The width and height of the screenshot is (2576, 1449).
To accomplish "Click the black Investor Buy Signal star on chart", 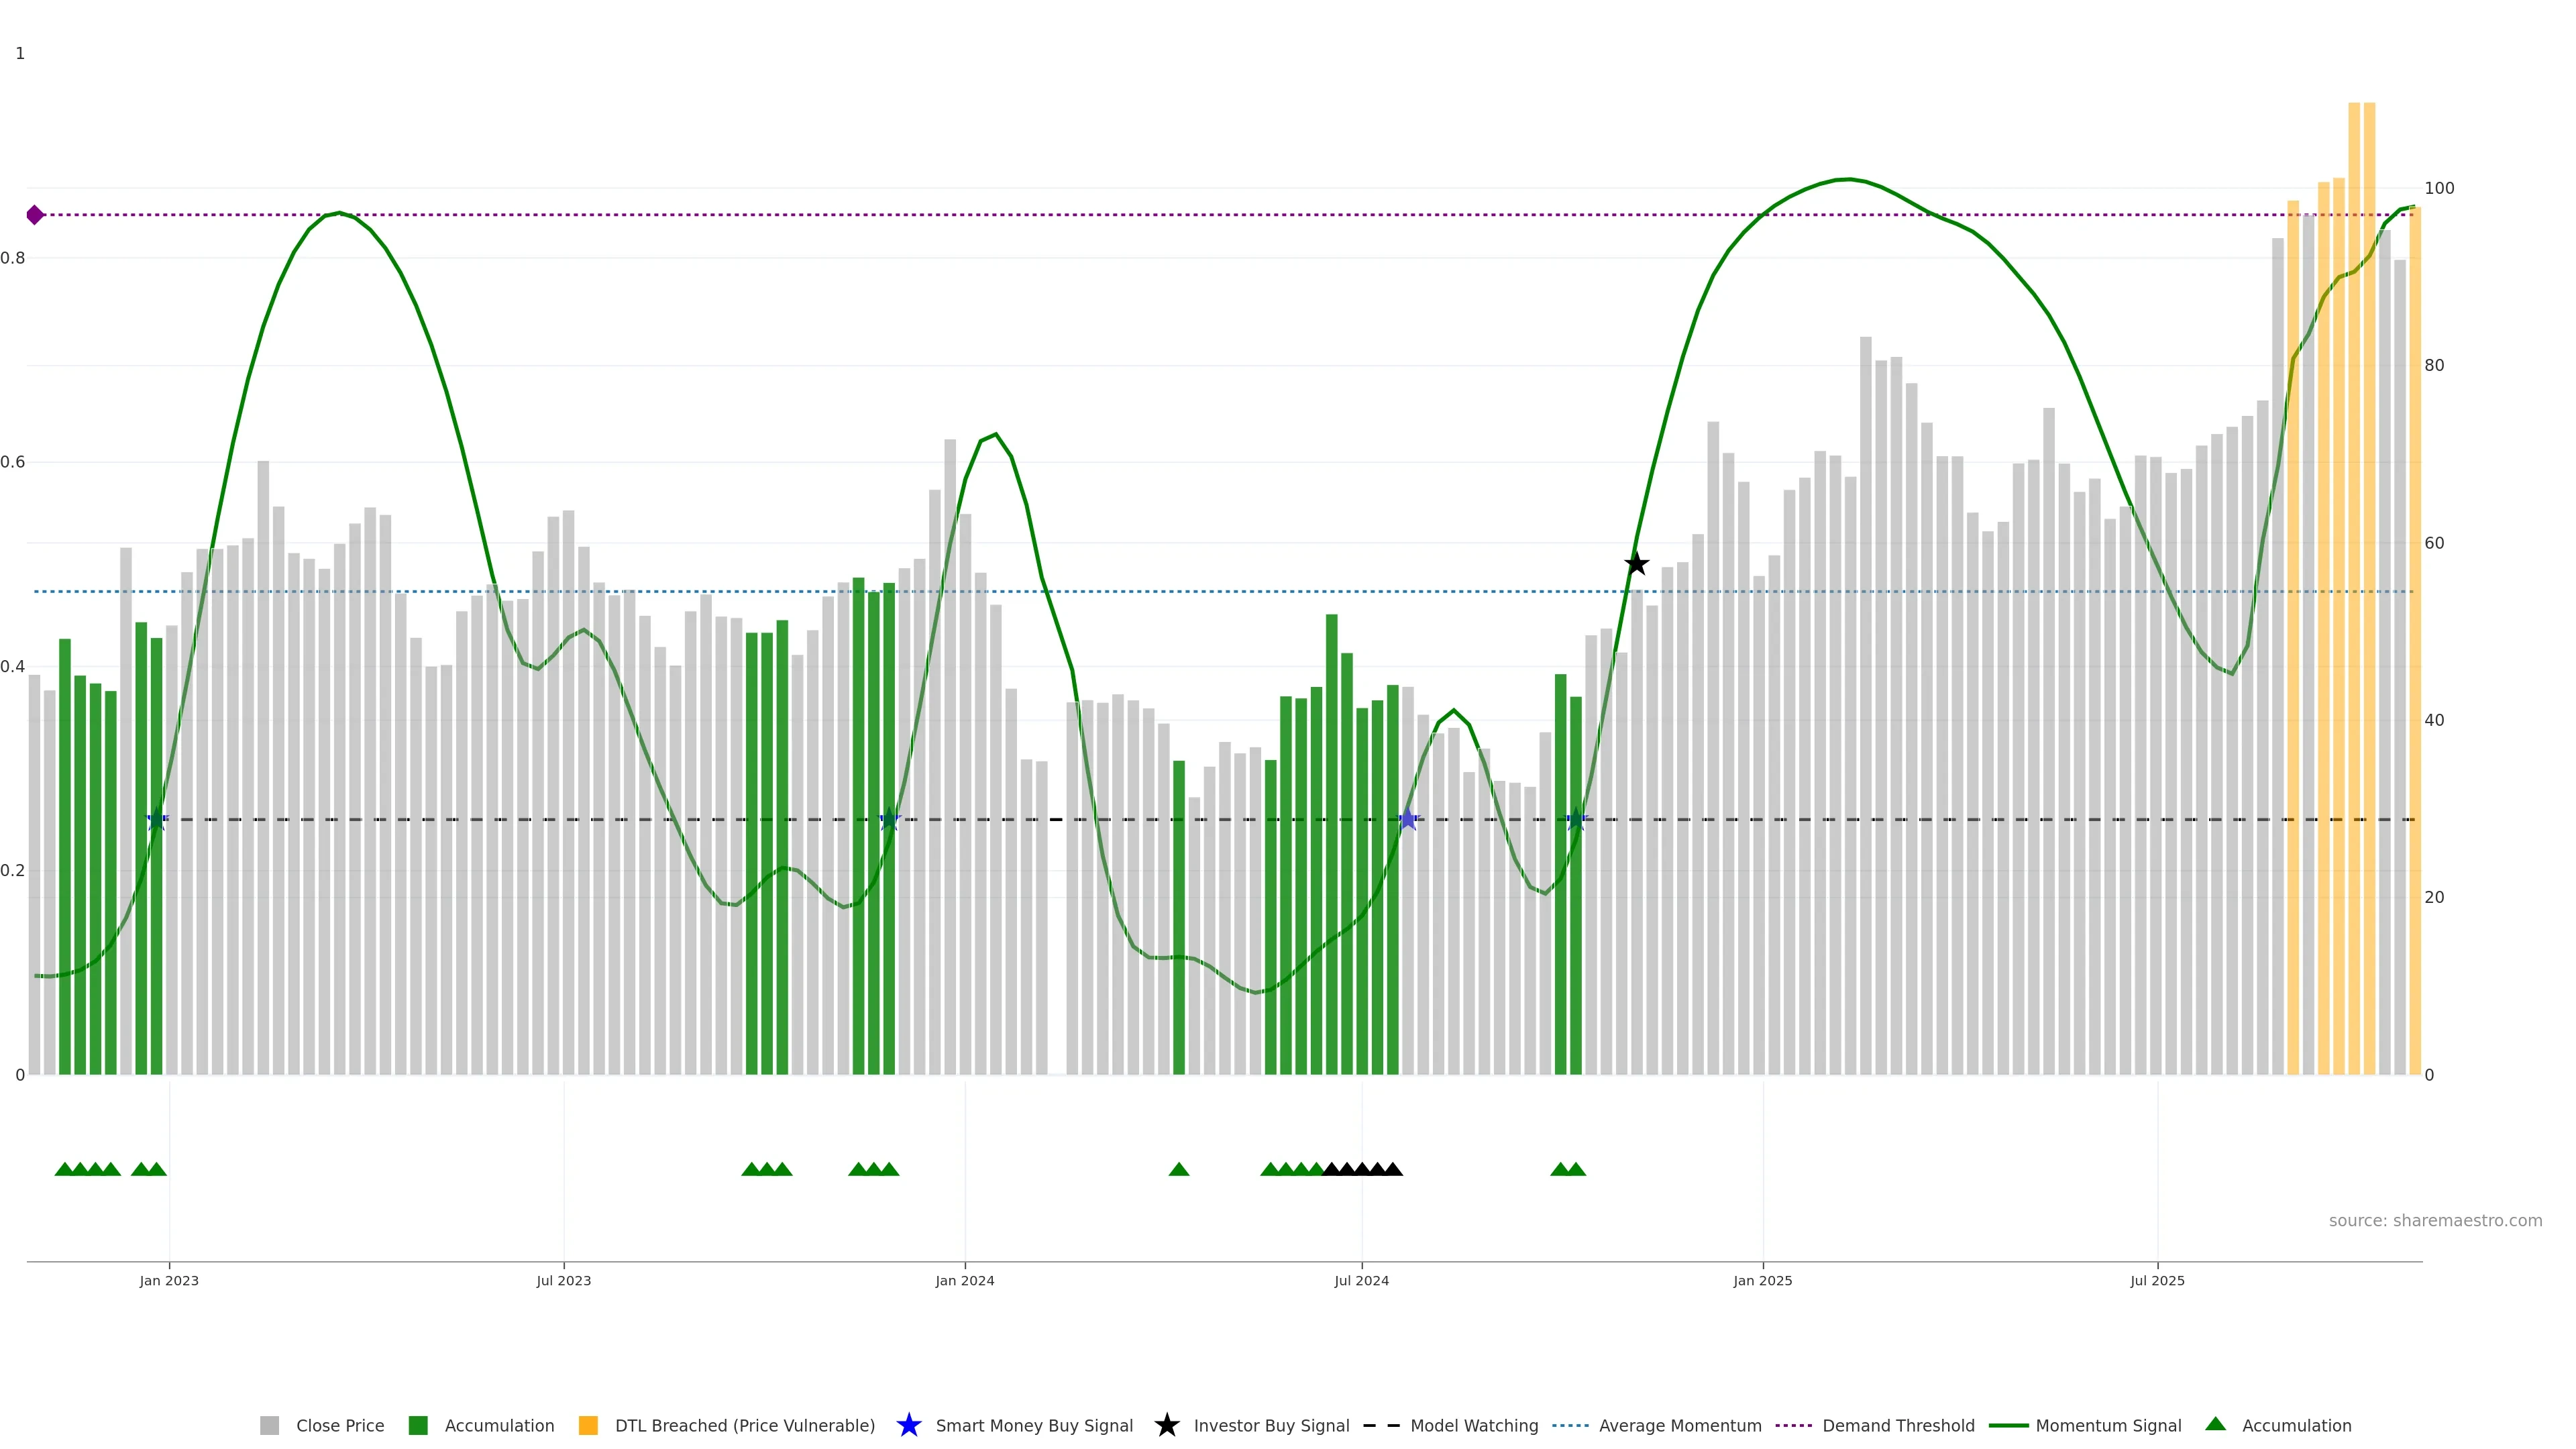I will pyautogui.click(x=1636, y=564).
